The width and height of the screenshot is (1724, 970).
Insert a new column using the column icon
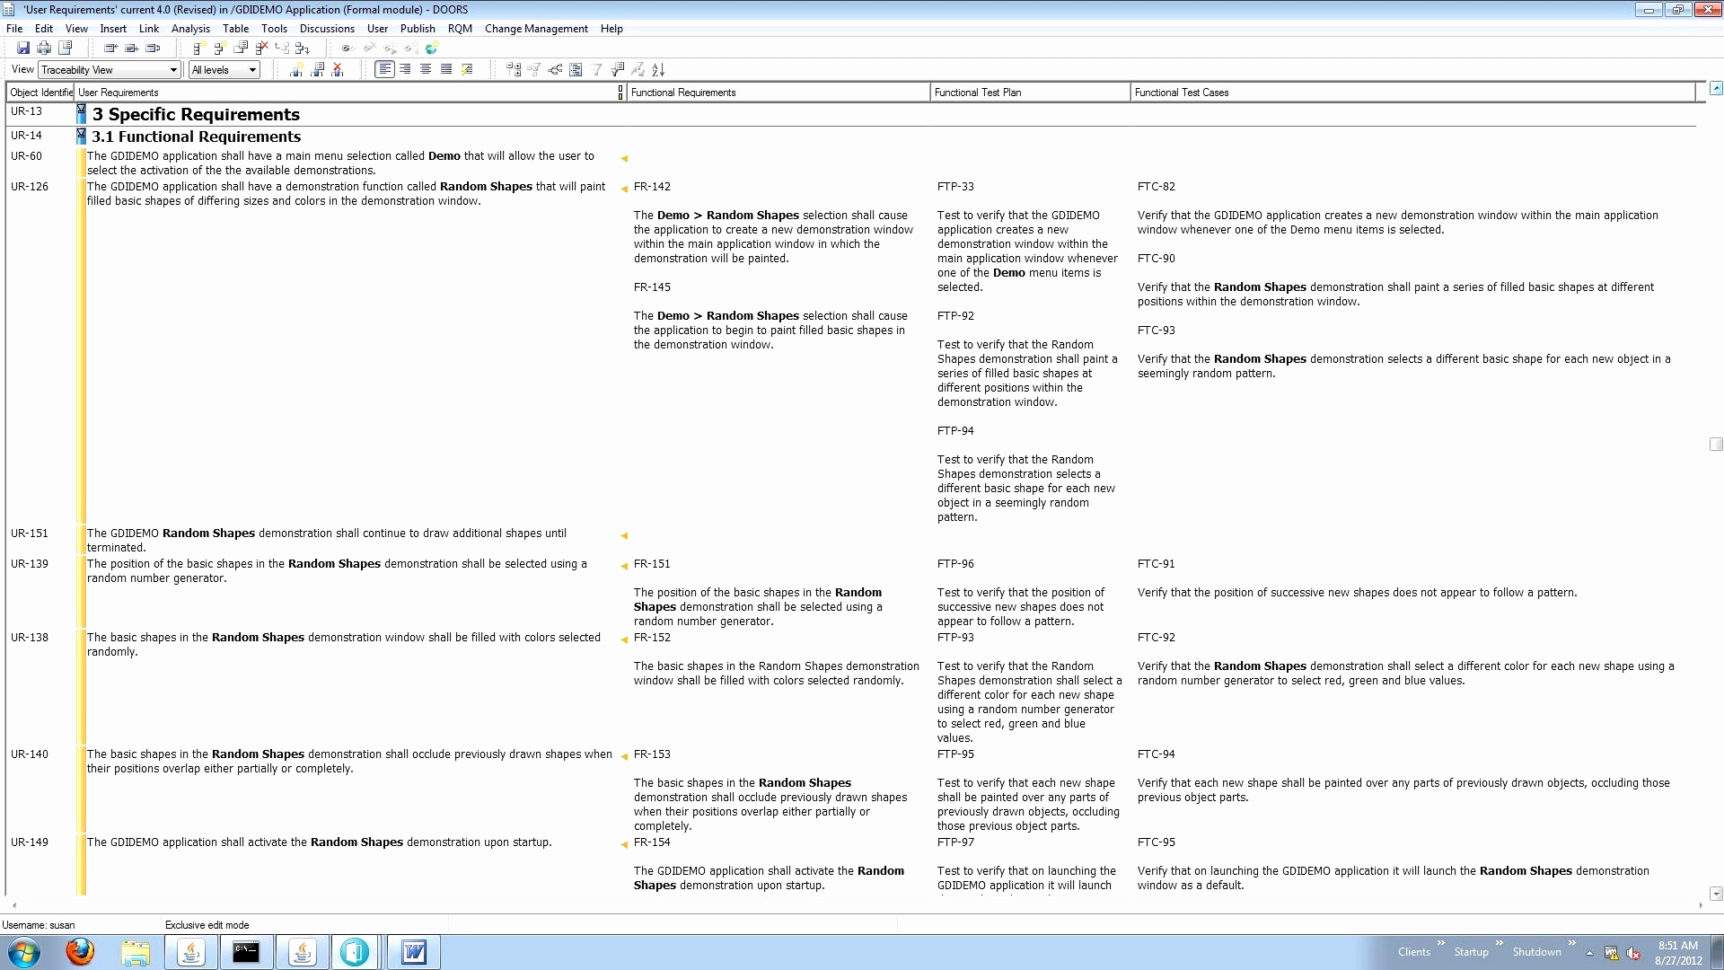[297, 69]
